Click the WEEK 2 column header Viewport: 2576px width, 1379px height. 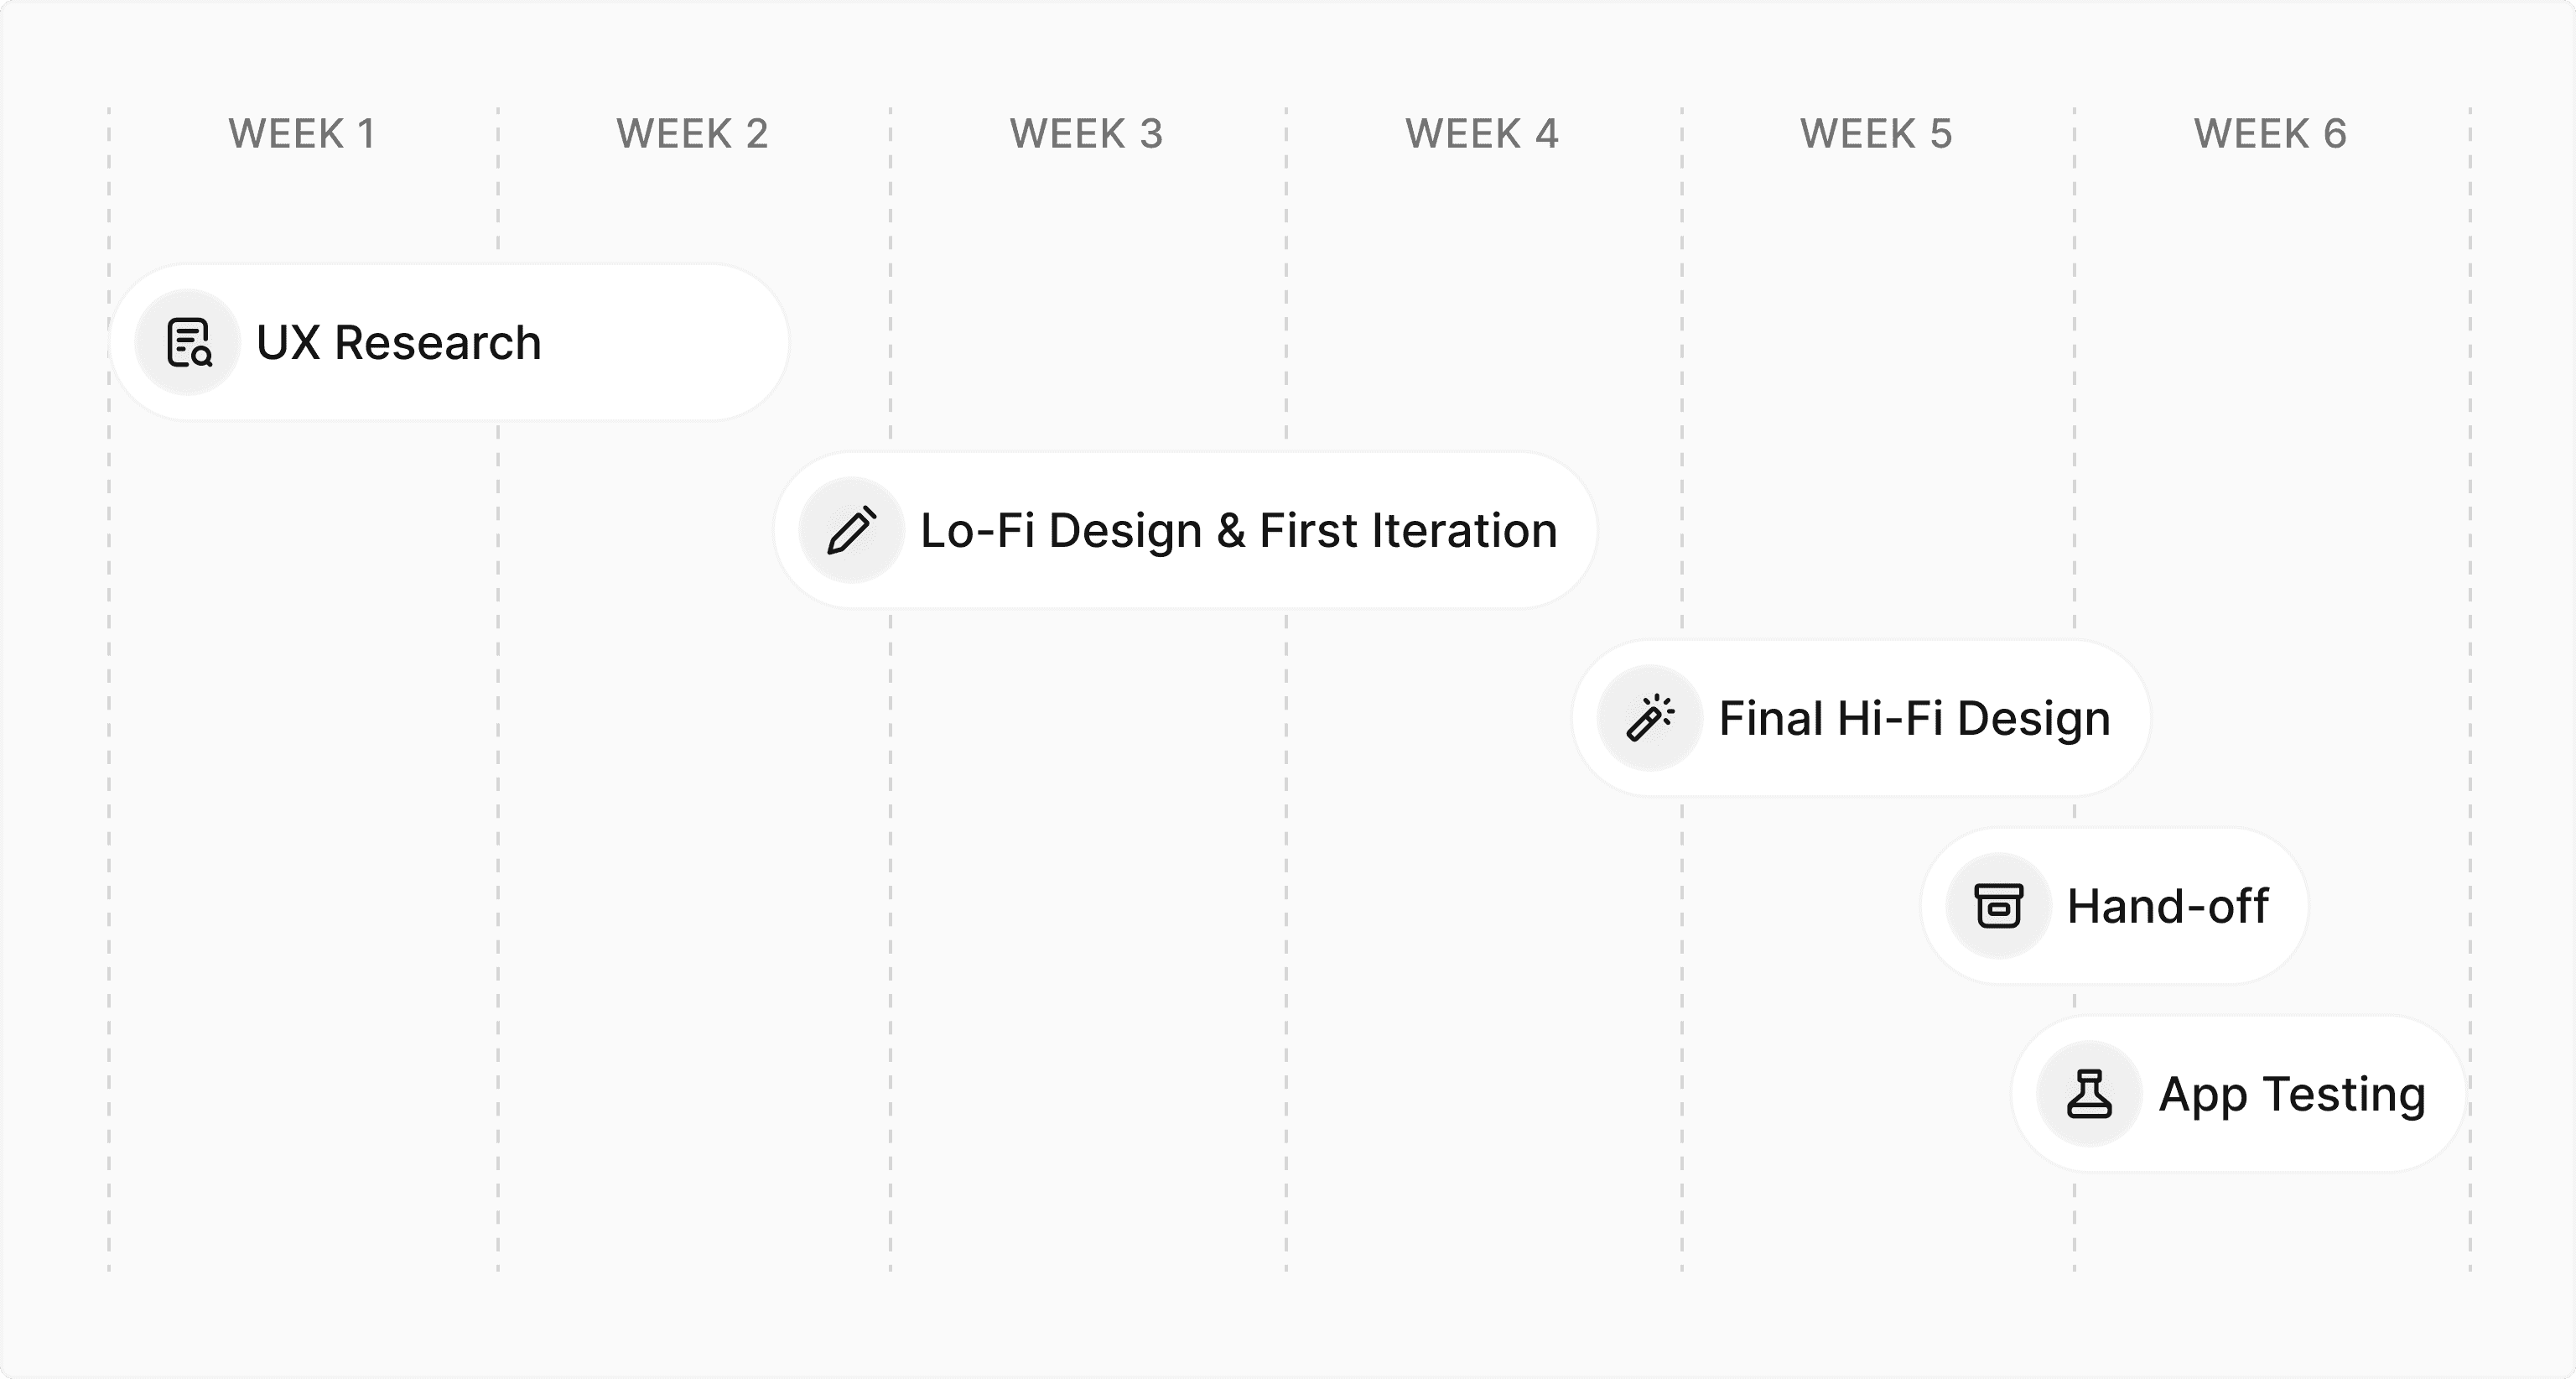tap(692, 134)
